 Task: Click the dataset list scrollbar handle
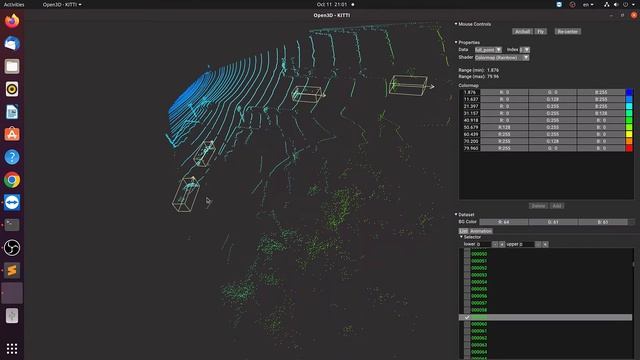coord(633,264)
